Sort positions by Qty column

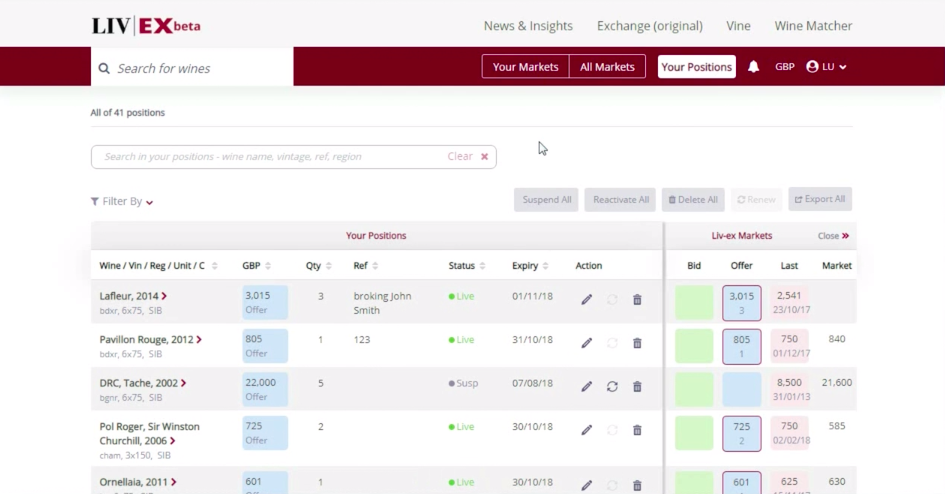pyautogui.click(x=328, y=266)
